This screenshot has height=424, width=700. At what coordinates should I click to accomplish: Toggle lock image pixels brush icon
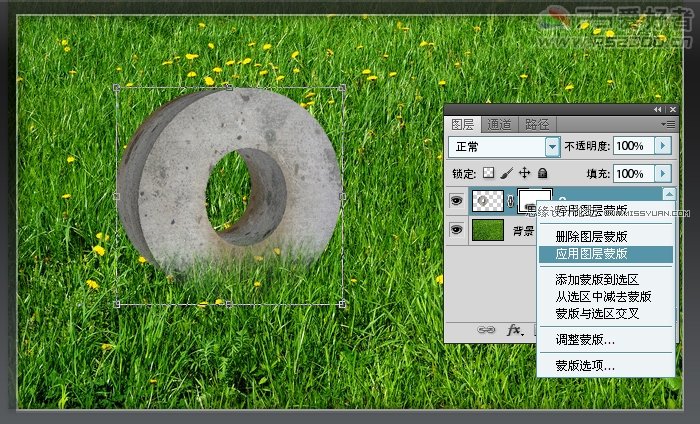click(507, 173)
